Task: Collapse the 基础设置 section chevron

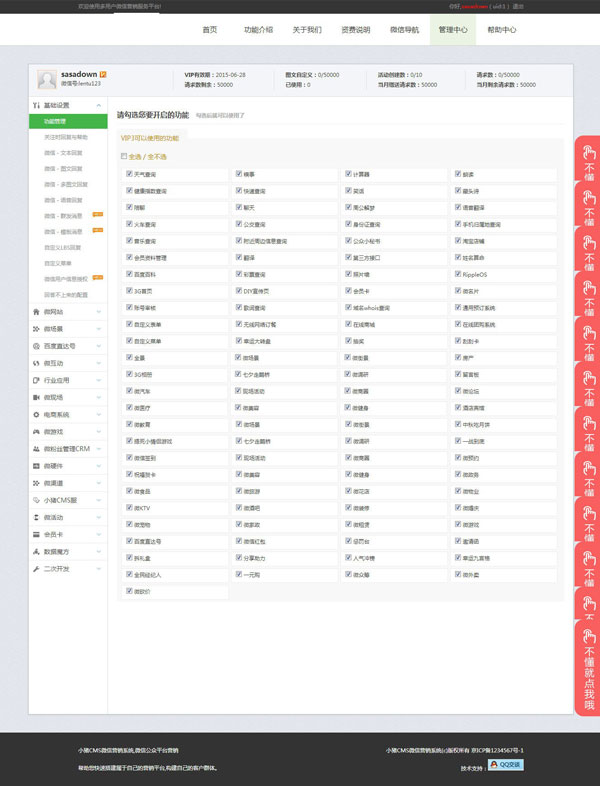Action: click(x=99, y=105)
